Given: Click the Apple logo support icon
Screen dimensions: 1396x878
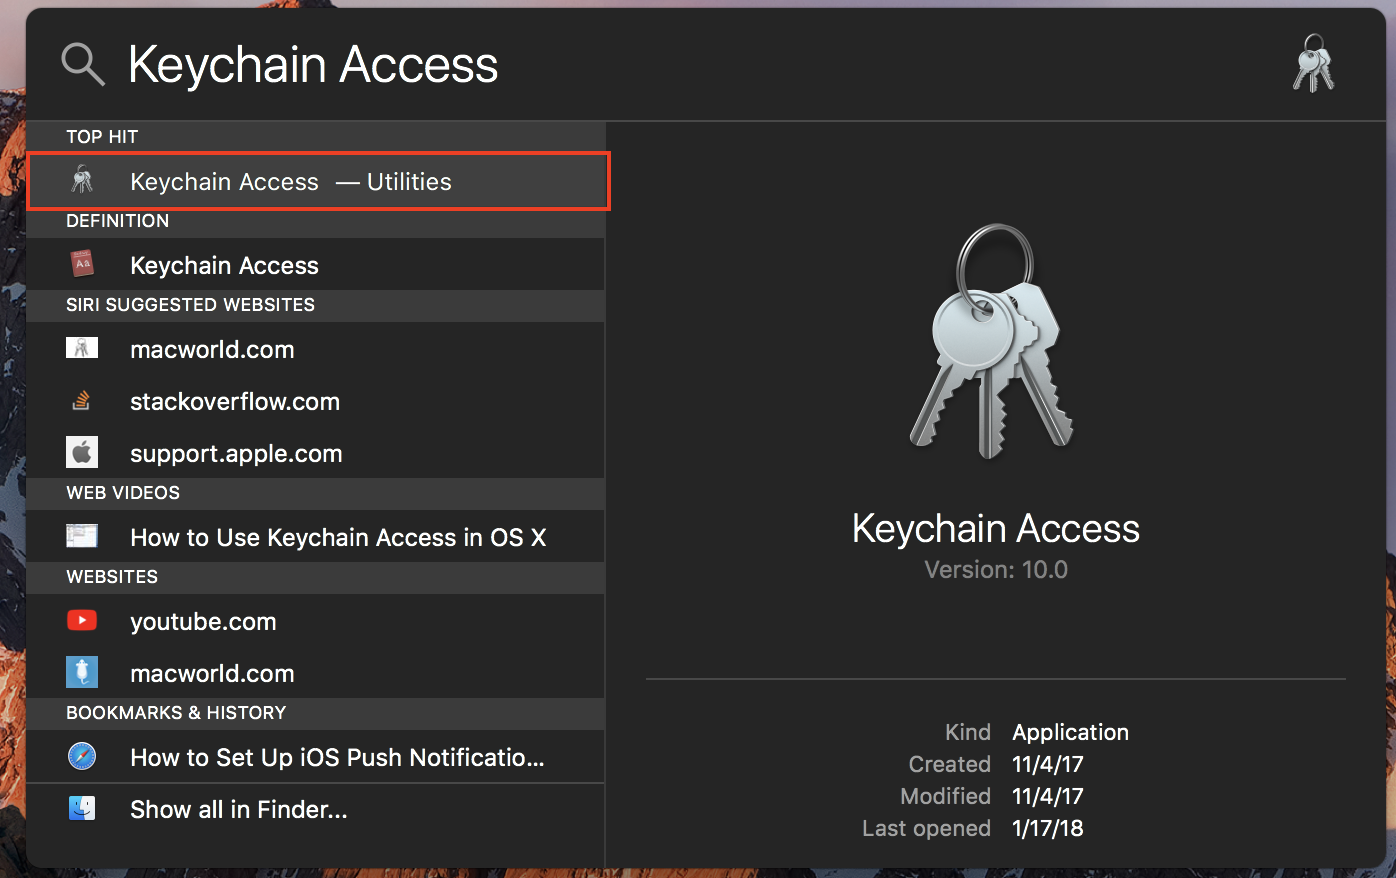Looking at the screenshot, I should pyautogui.click(x=82, y=453).
